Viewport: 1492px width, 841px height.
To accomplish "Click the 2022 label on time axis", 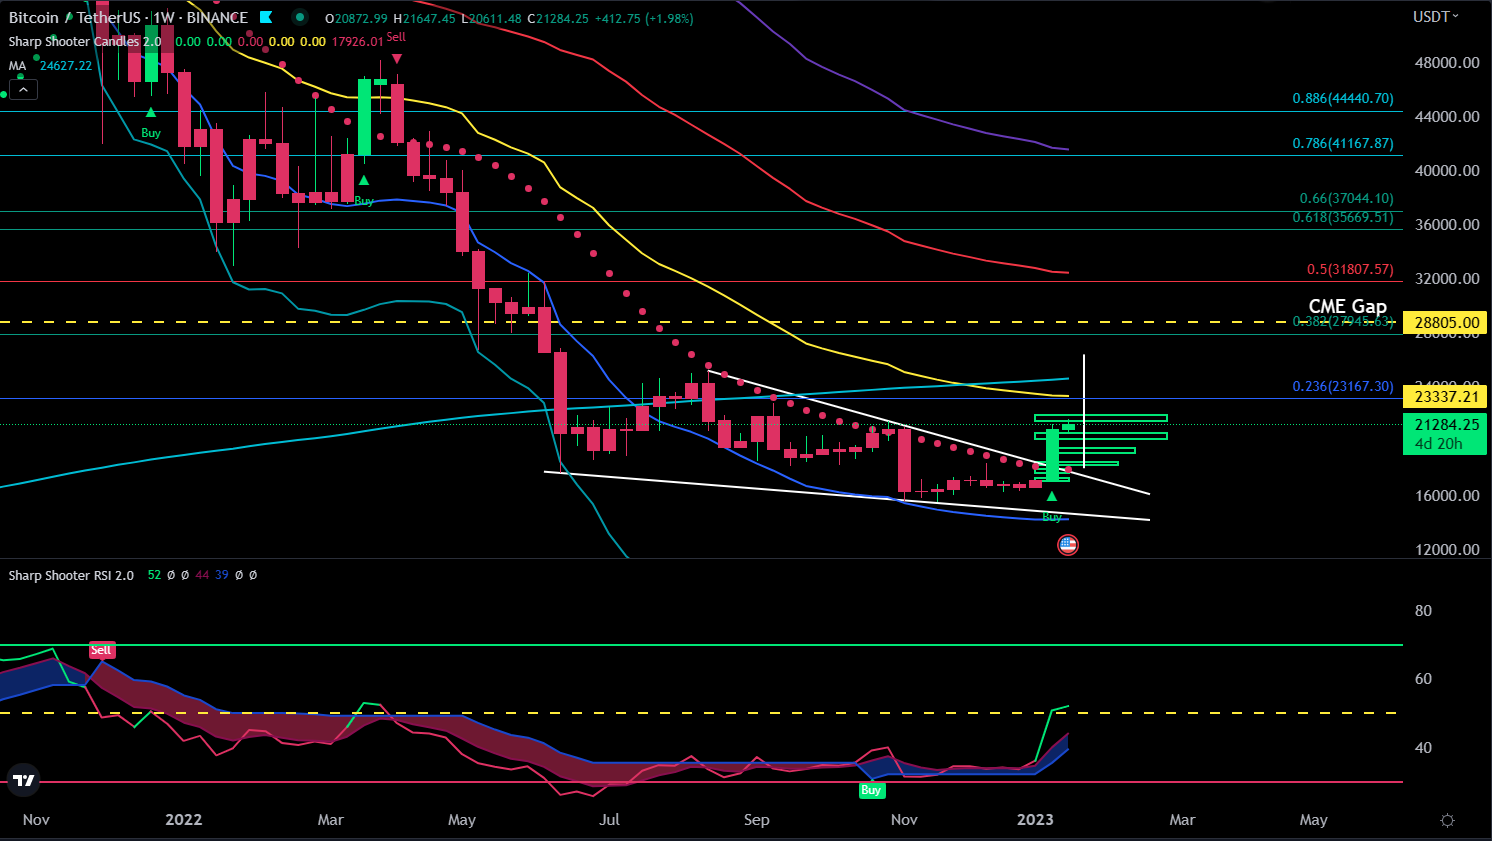I will pos(183,819).
